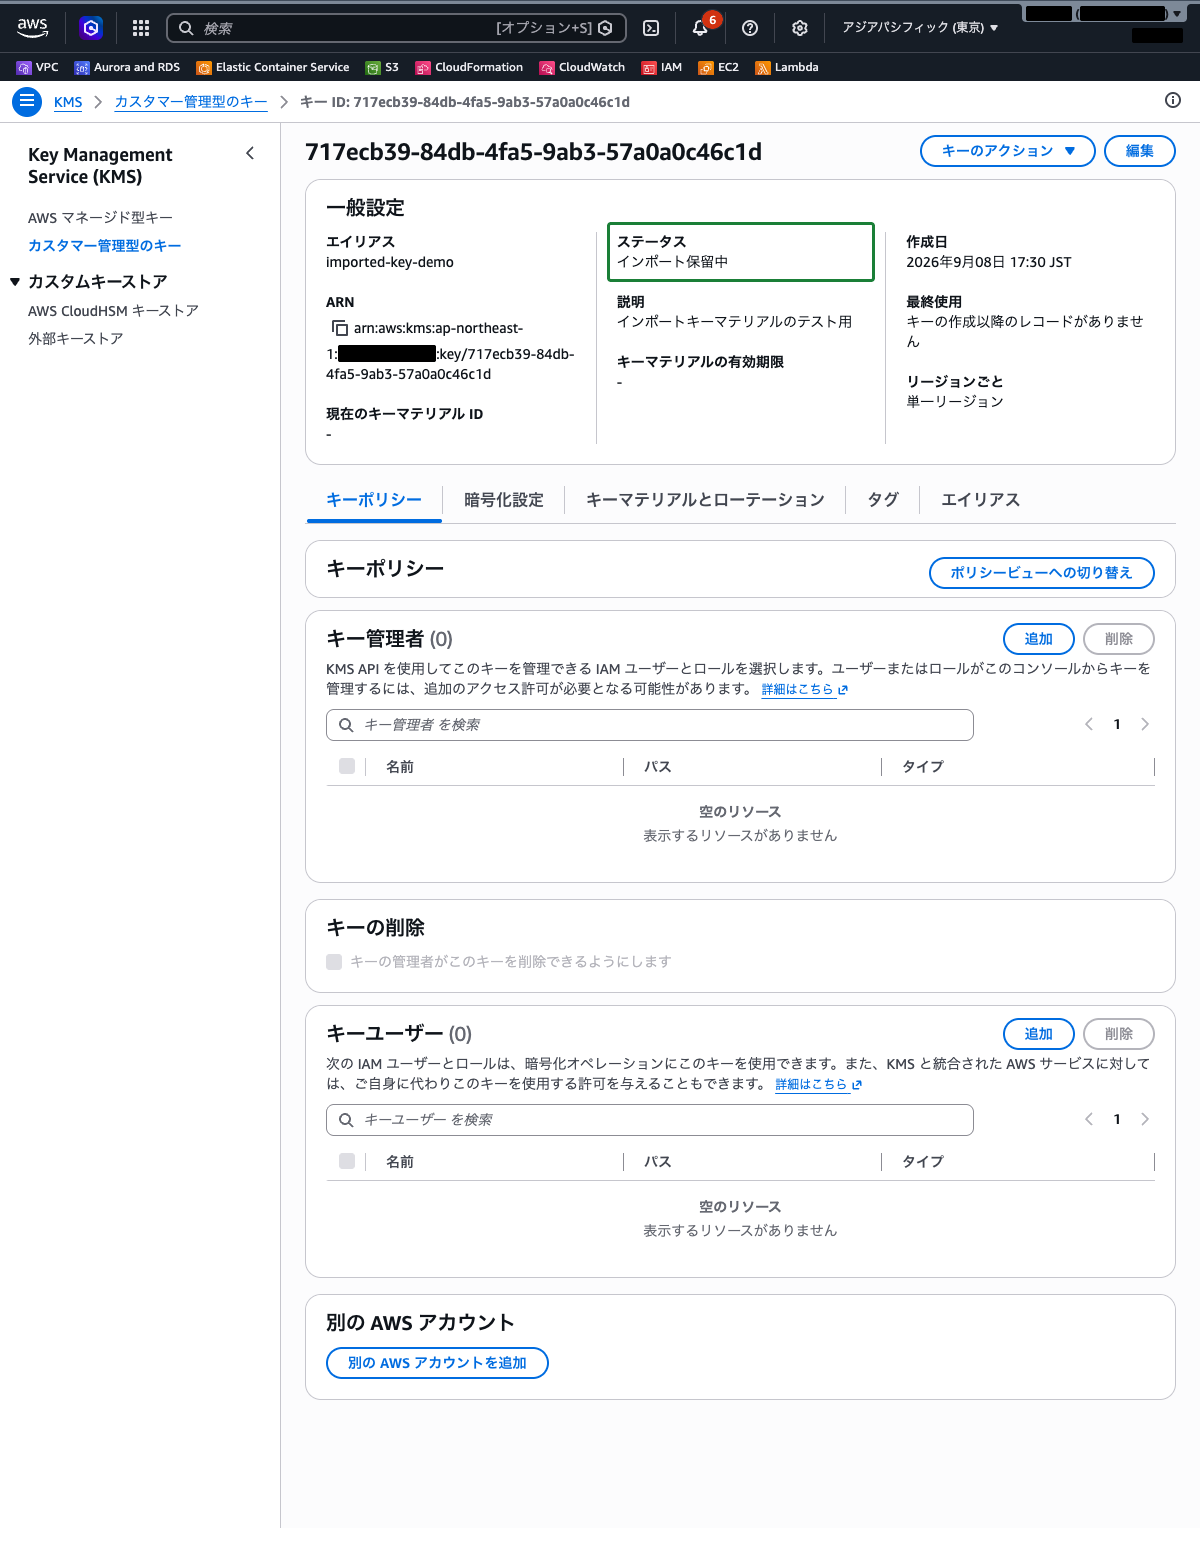Open the services grid menu icon
This screenshot has width=1200, height=1563.
click(x=141, y=28)
